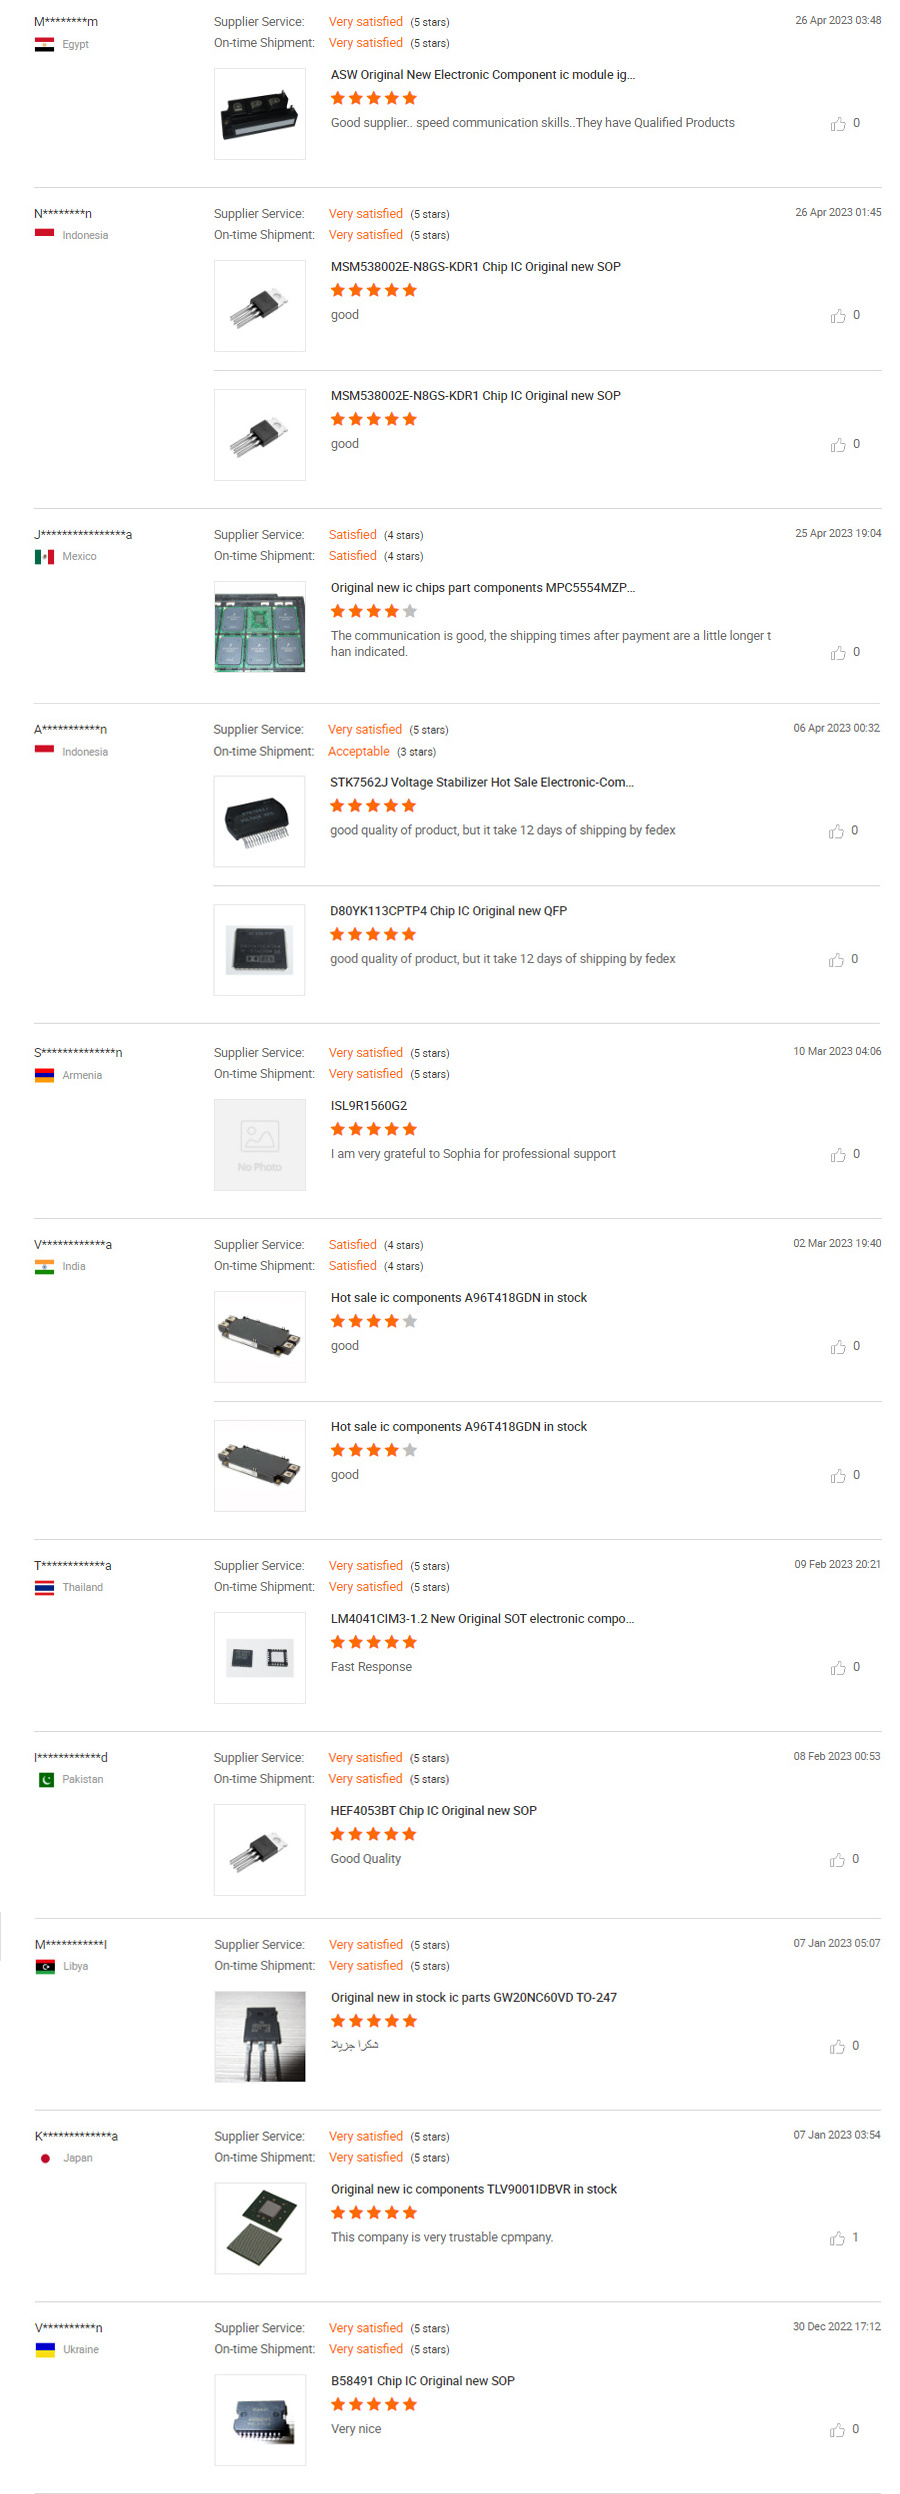Click thumbs-up on LM4041CIM3-1.2 Fast Response review
The width and height of the screenshot is (900, 2494).
coord(837,1669)
